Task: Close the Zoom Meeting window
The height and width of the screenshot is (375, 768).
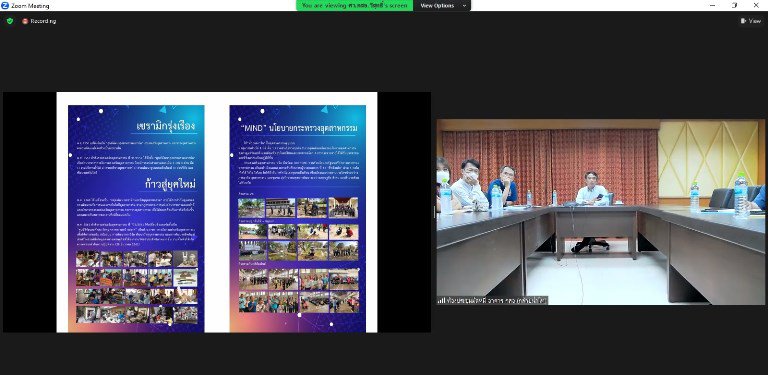Action: point(756,5)
